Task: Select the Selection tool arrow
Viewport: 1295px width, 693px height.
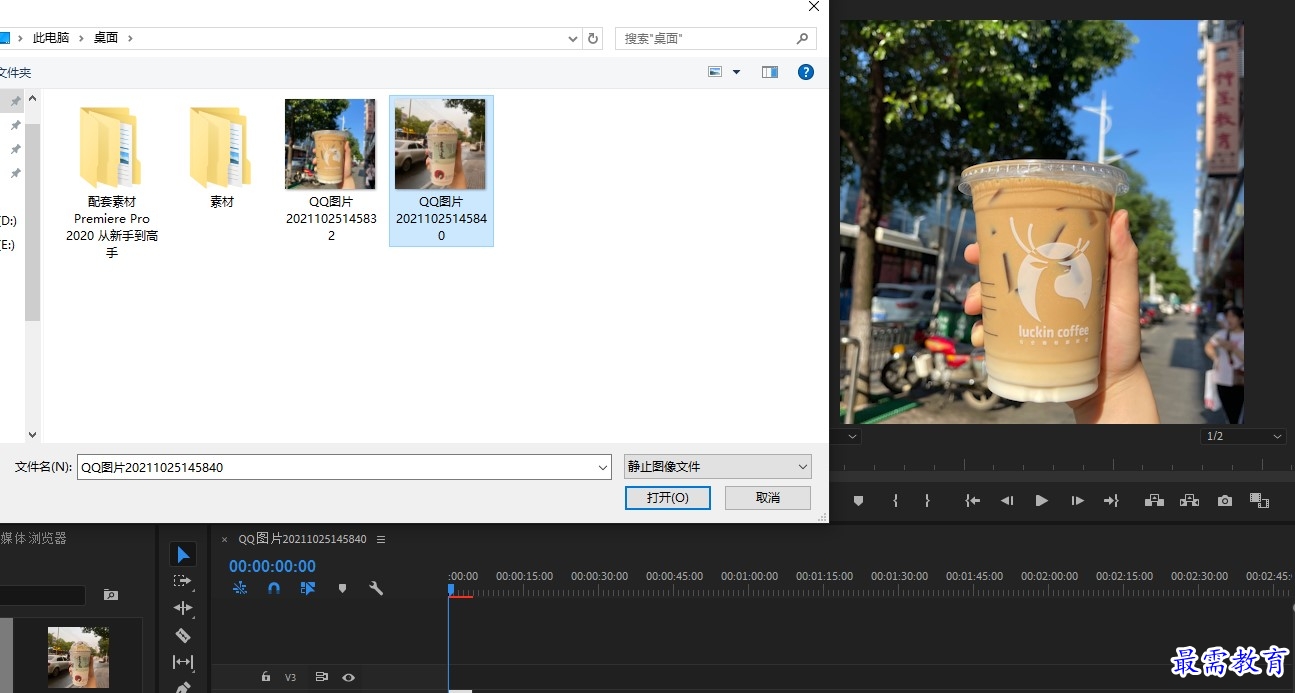Action: pos(182,554)
